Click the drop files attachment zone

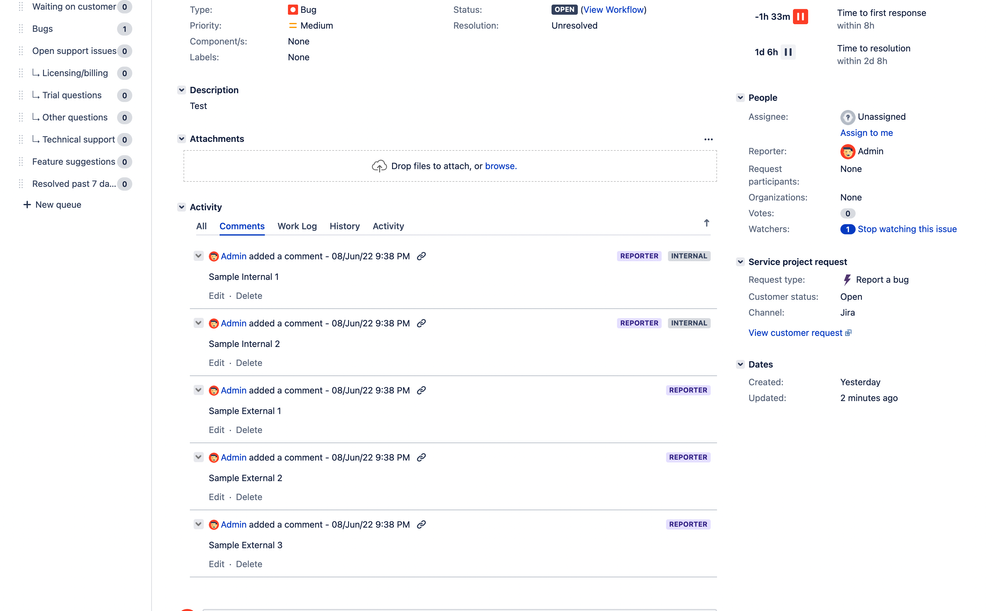coord(450,166)
